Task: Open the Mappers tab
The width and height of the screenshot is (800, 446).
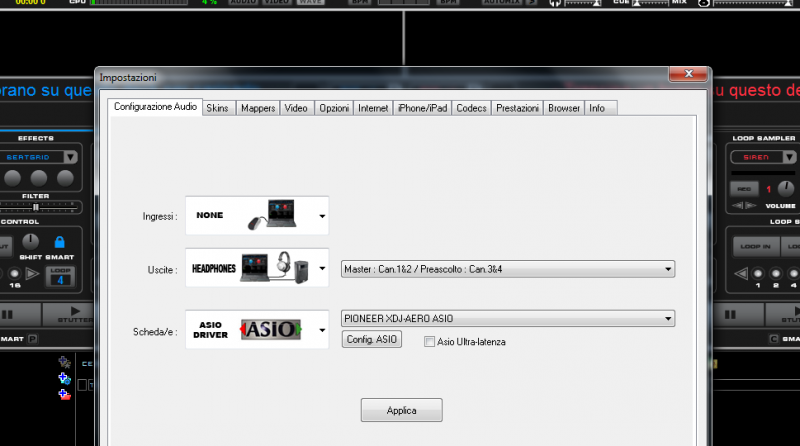Action: 258,108
